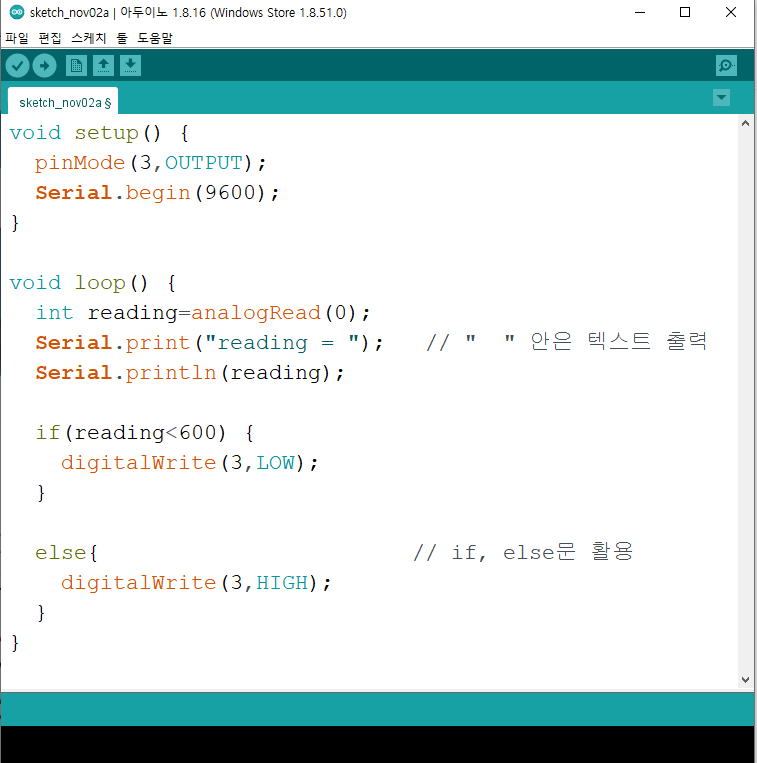Maximize the Arduino window
The image size is (757, 763).
click(x=685, y=12)
